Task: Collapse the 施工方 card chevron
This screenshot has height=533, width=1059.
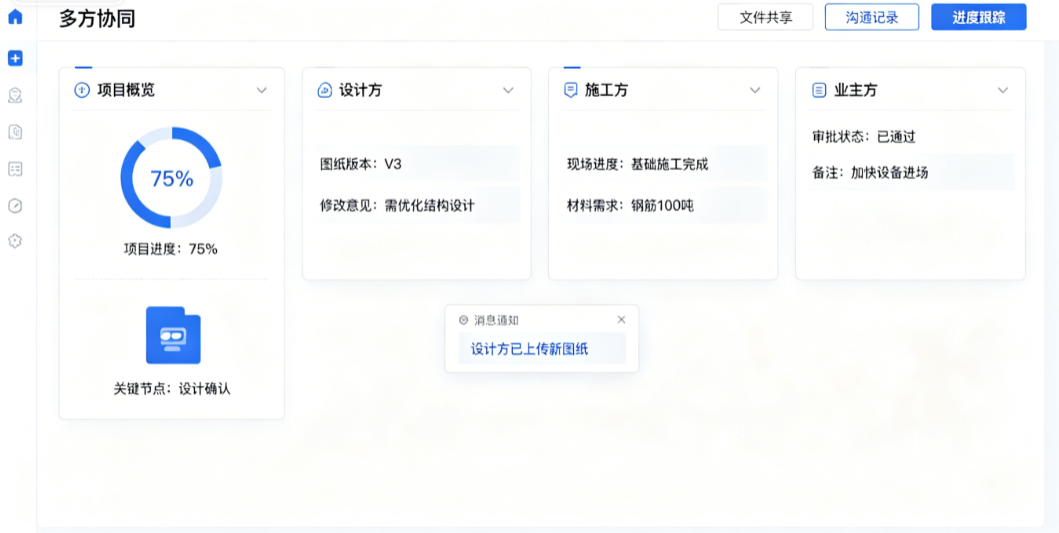Action: coord(755,91)
